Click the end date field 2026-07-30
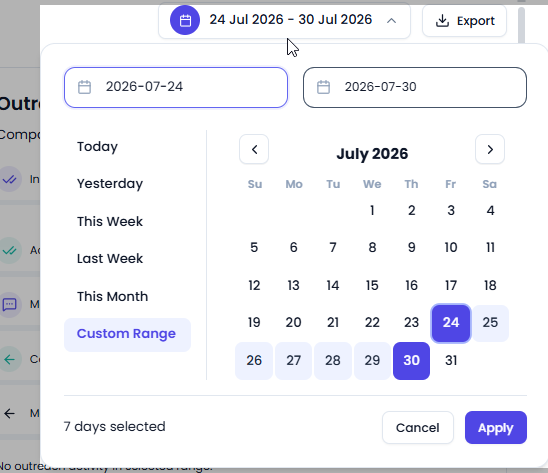Image resolution: width=548 pixels, height=473 pixels. pos(415,87)
